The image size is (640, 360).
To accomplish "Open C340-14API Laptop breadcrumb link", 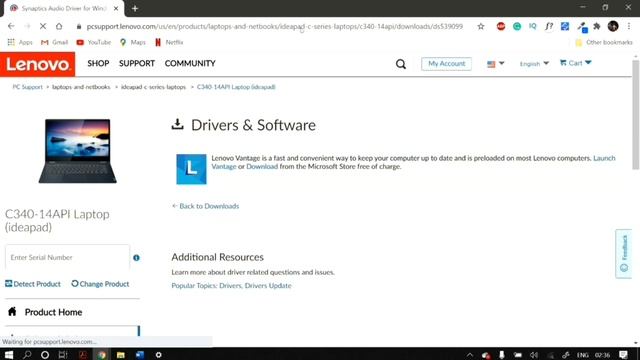I will click(x=236, y=87).
